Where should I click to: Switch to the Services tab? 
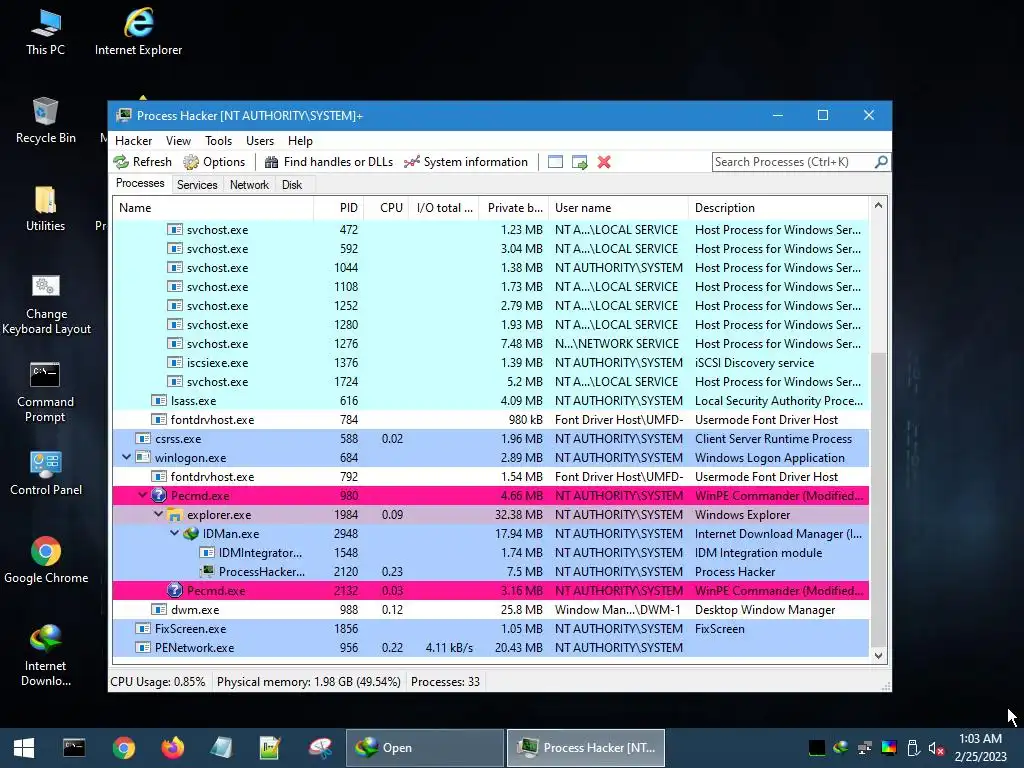[x=197, y=185]
